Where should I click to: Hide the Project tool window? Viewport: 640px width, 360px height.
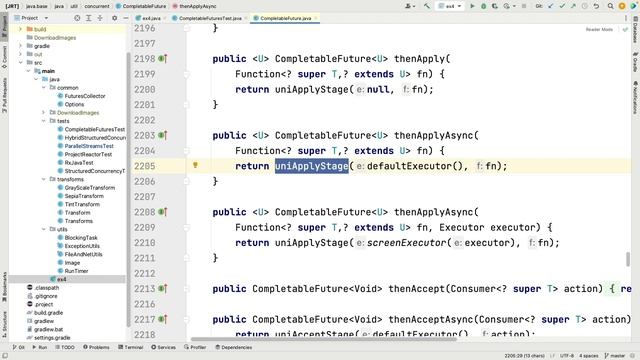click(126, 18)
